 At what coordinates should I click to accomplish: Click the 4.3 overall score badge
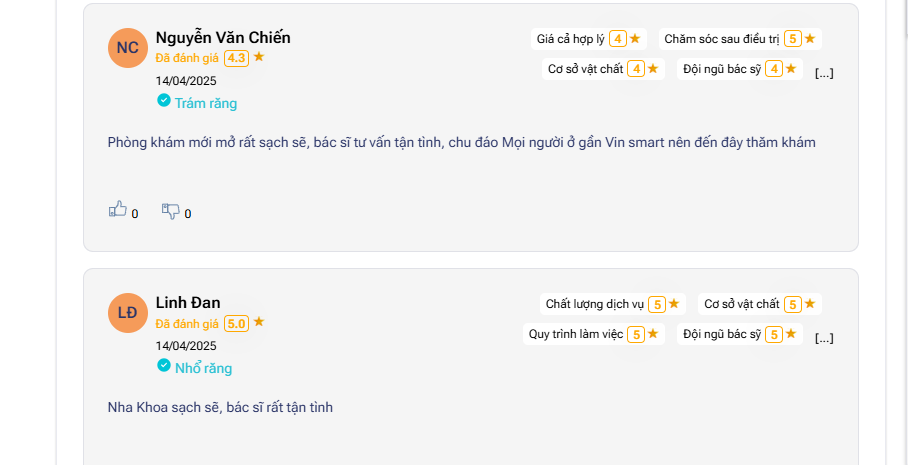[237, 58]
